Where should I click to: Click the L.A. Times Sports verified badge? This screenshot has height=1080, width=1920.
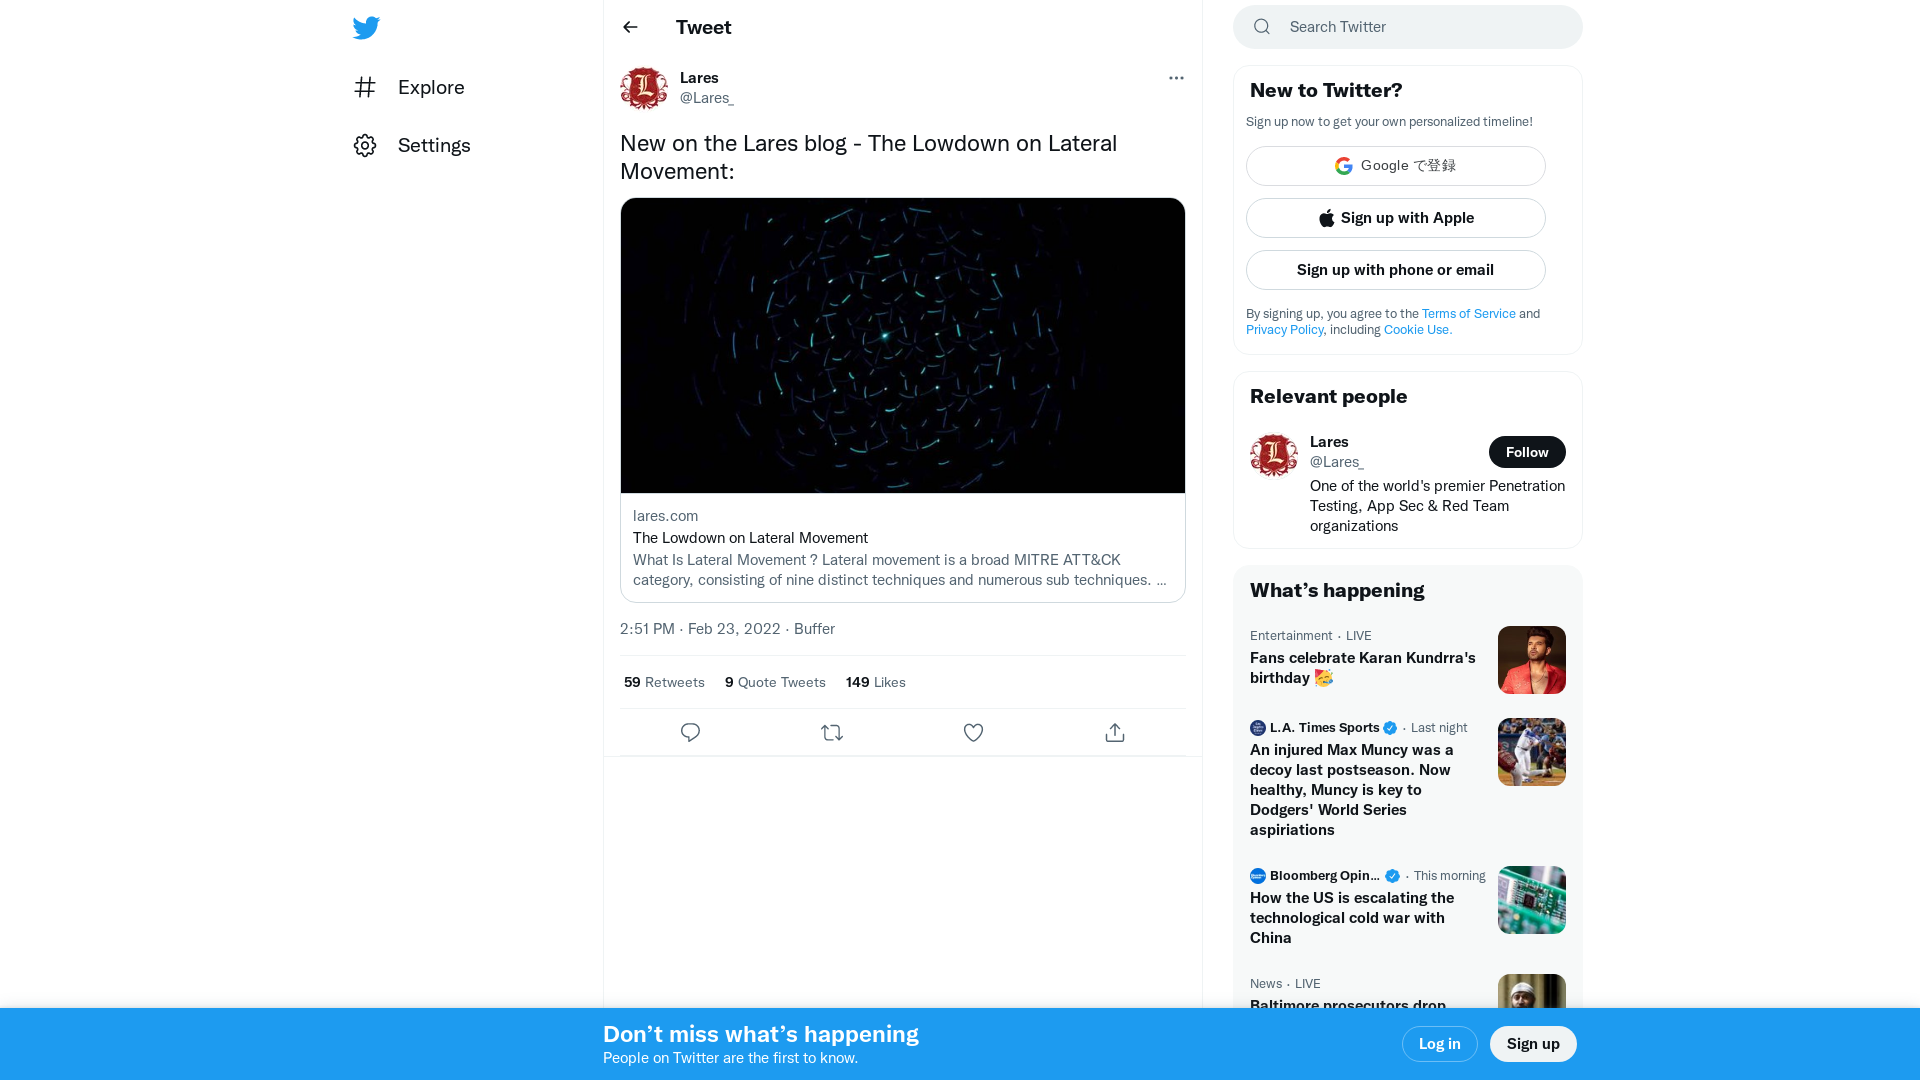(1390, 728)
